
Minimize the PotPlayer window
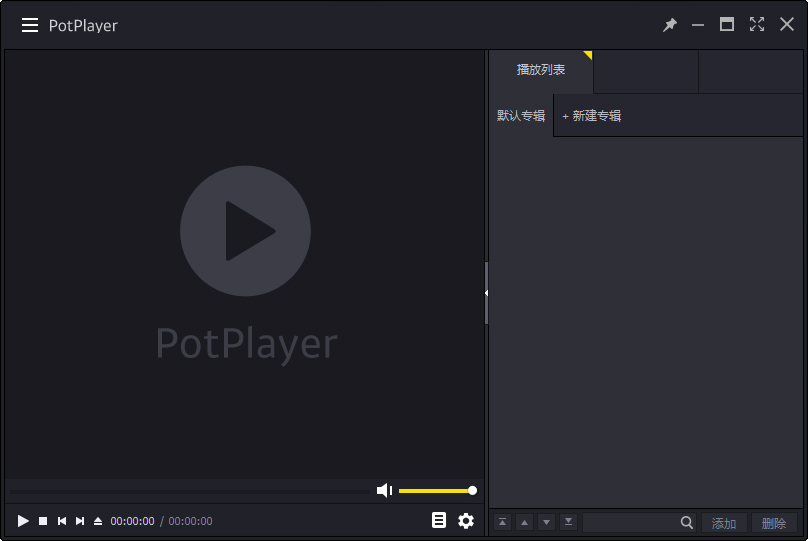point(698,25)
